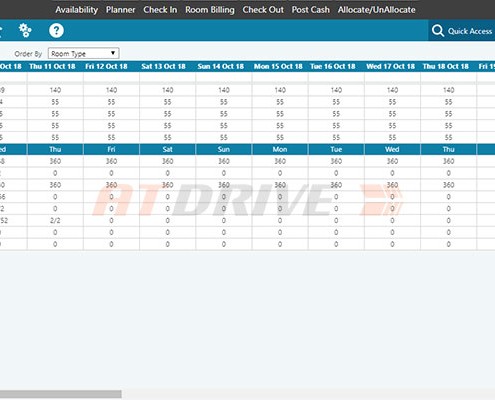Click the 2/2 cell under Thu
Viewport: 495px width, 400px height.
(x=55, y=220)
